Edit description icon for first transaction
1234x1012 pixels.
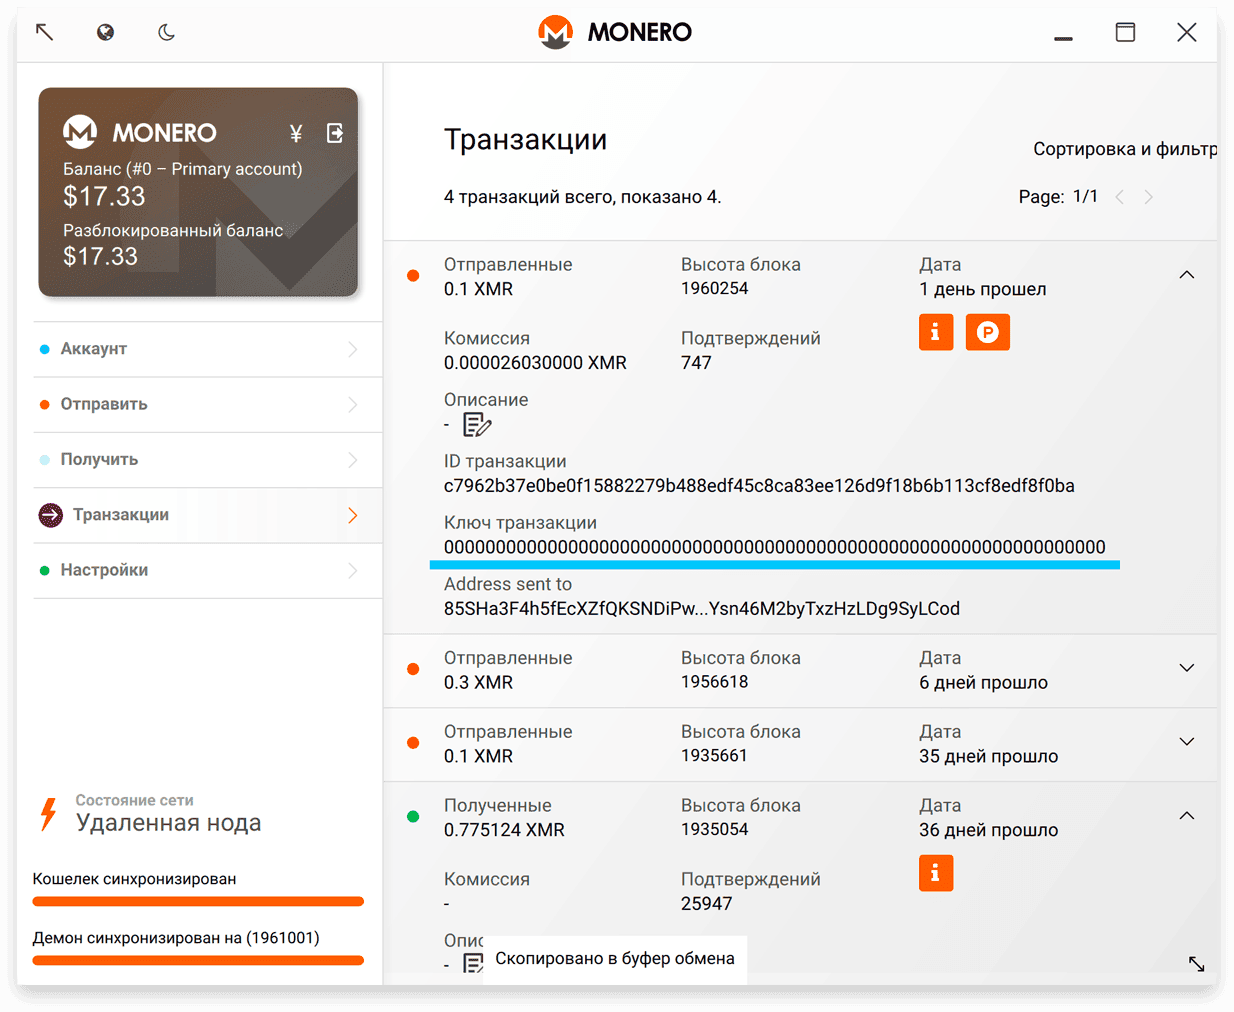click(477, 425)
